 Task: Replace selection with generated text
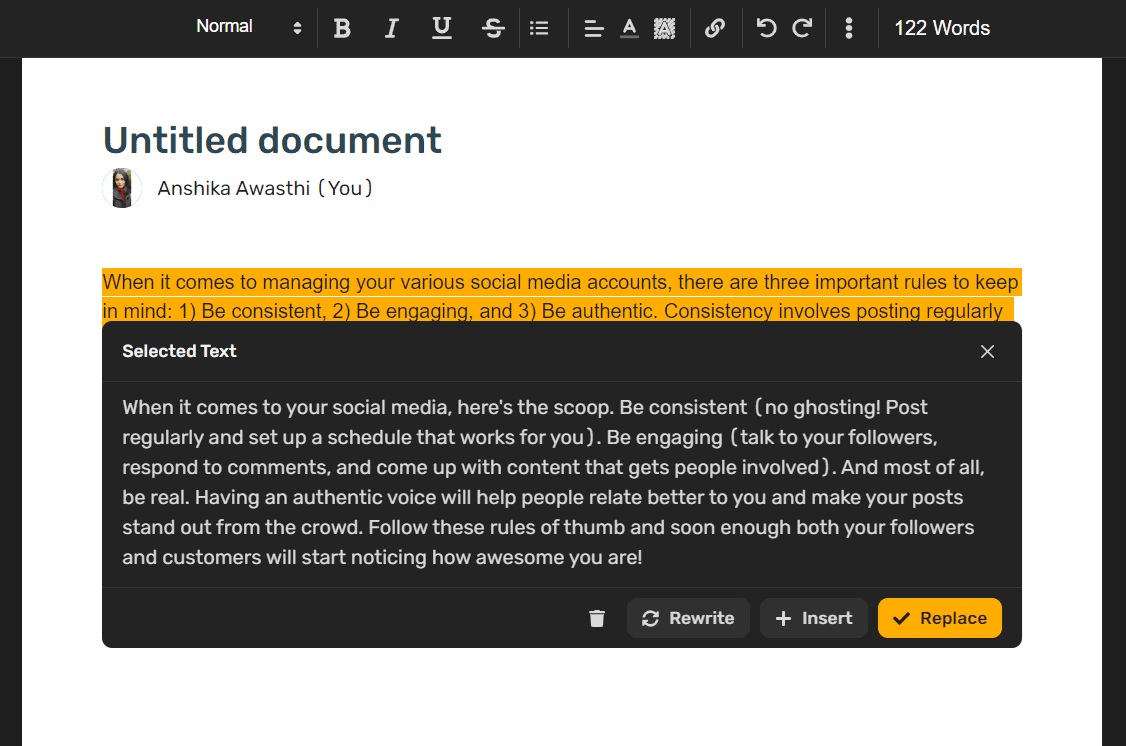[939, 618]
